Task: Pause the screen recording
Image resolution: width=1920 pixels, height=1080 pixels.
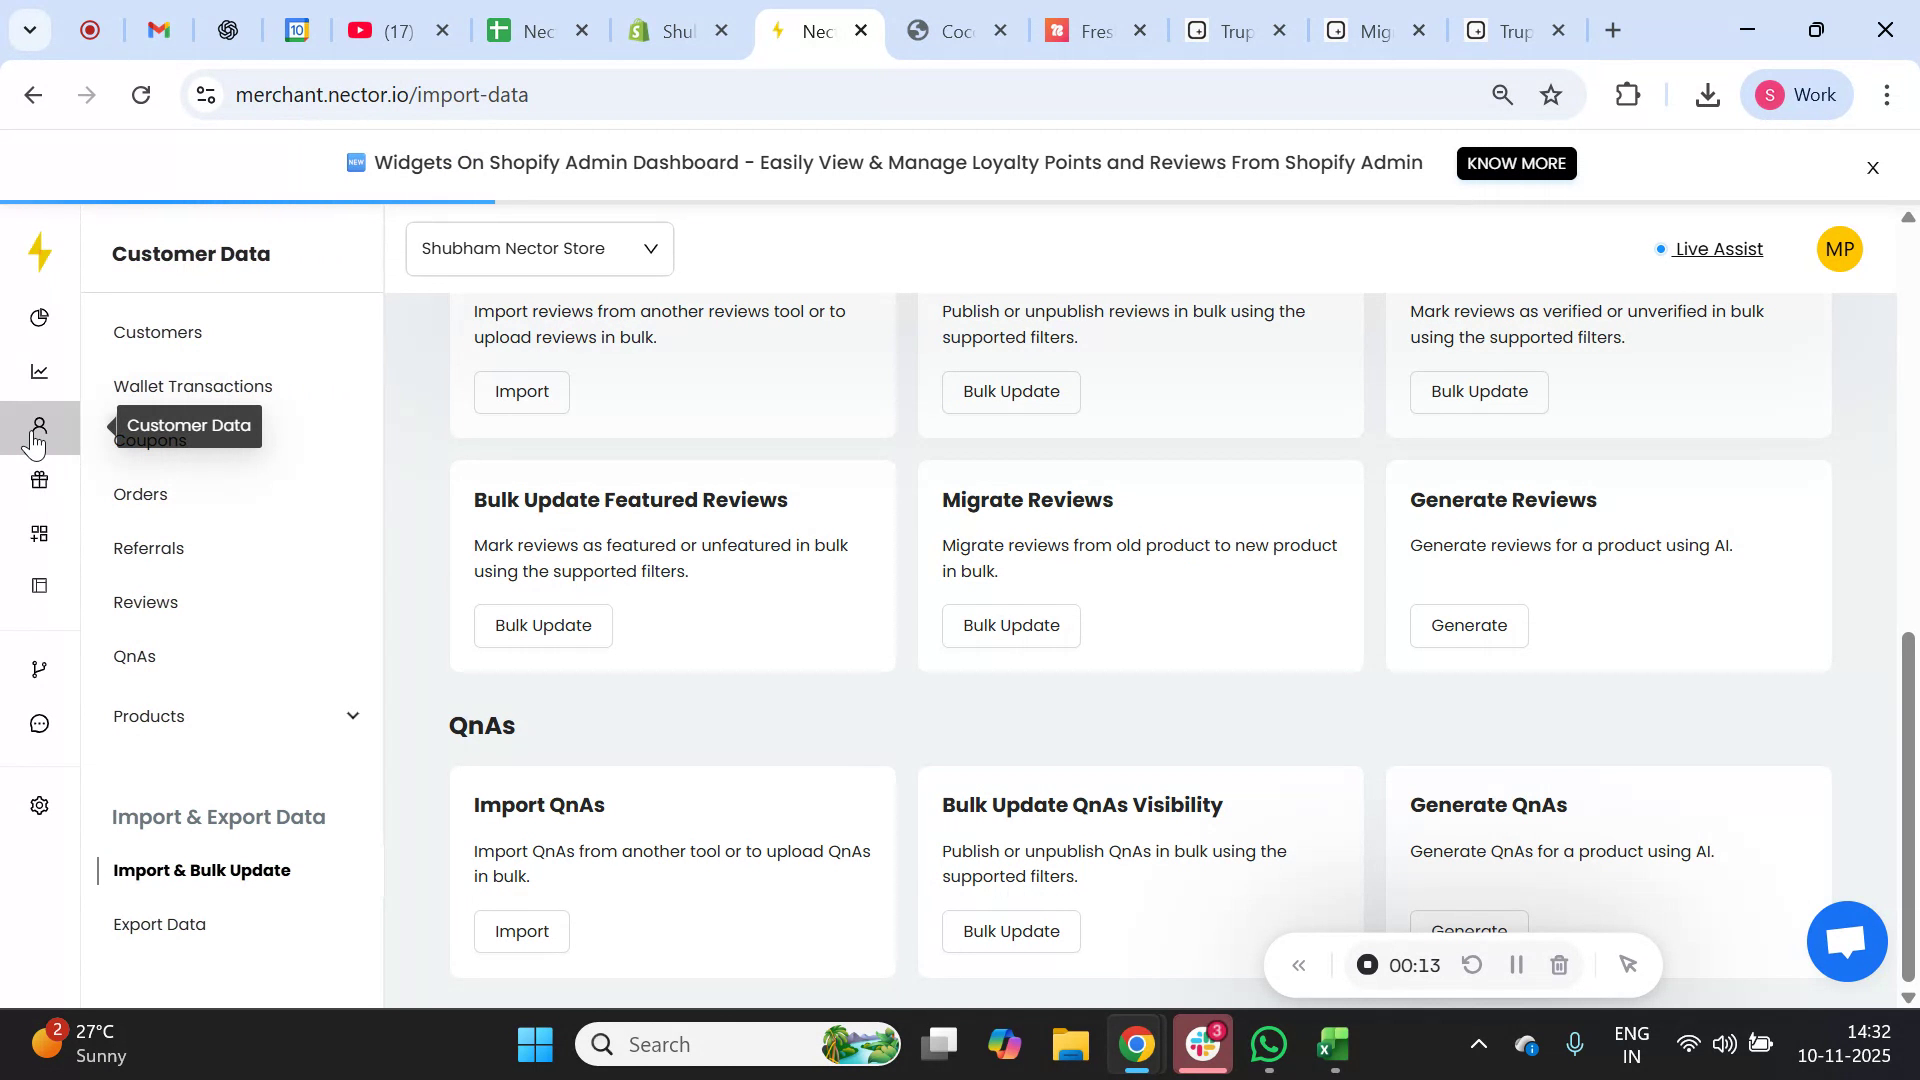Action: (x=1516, y=964)
